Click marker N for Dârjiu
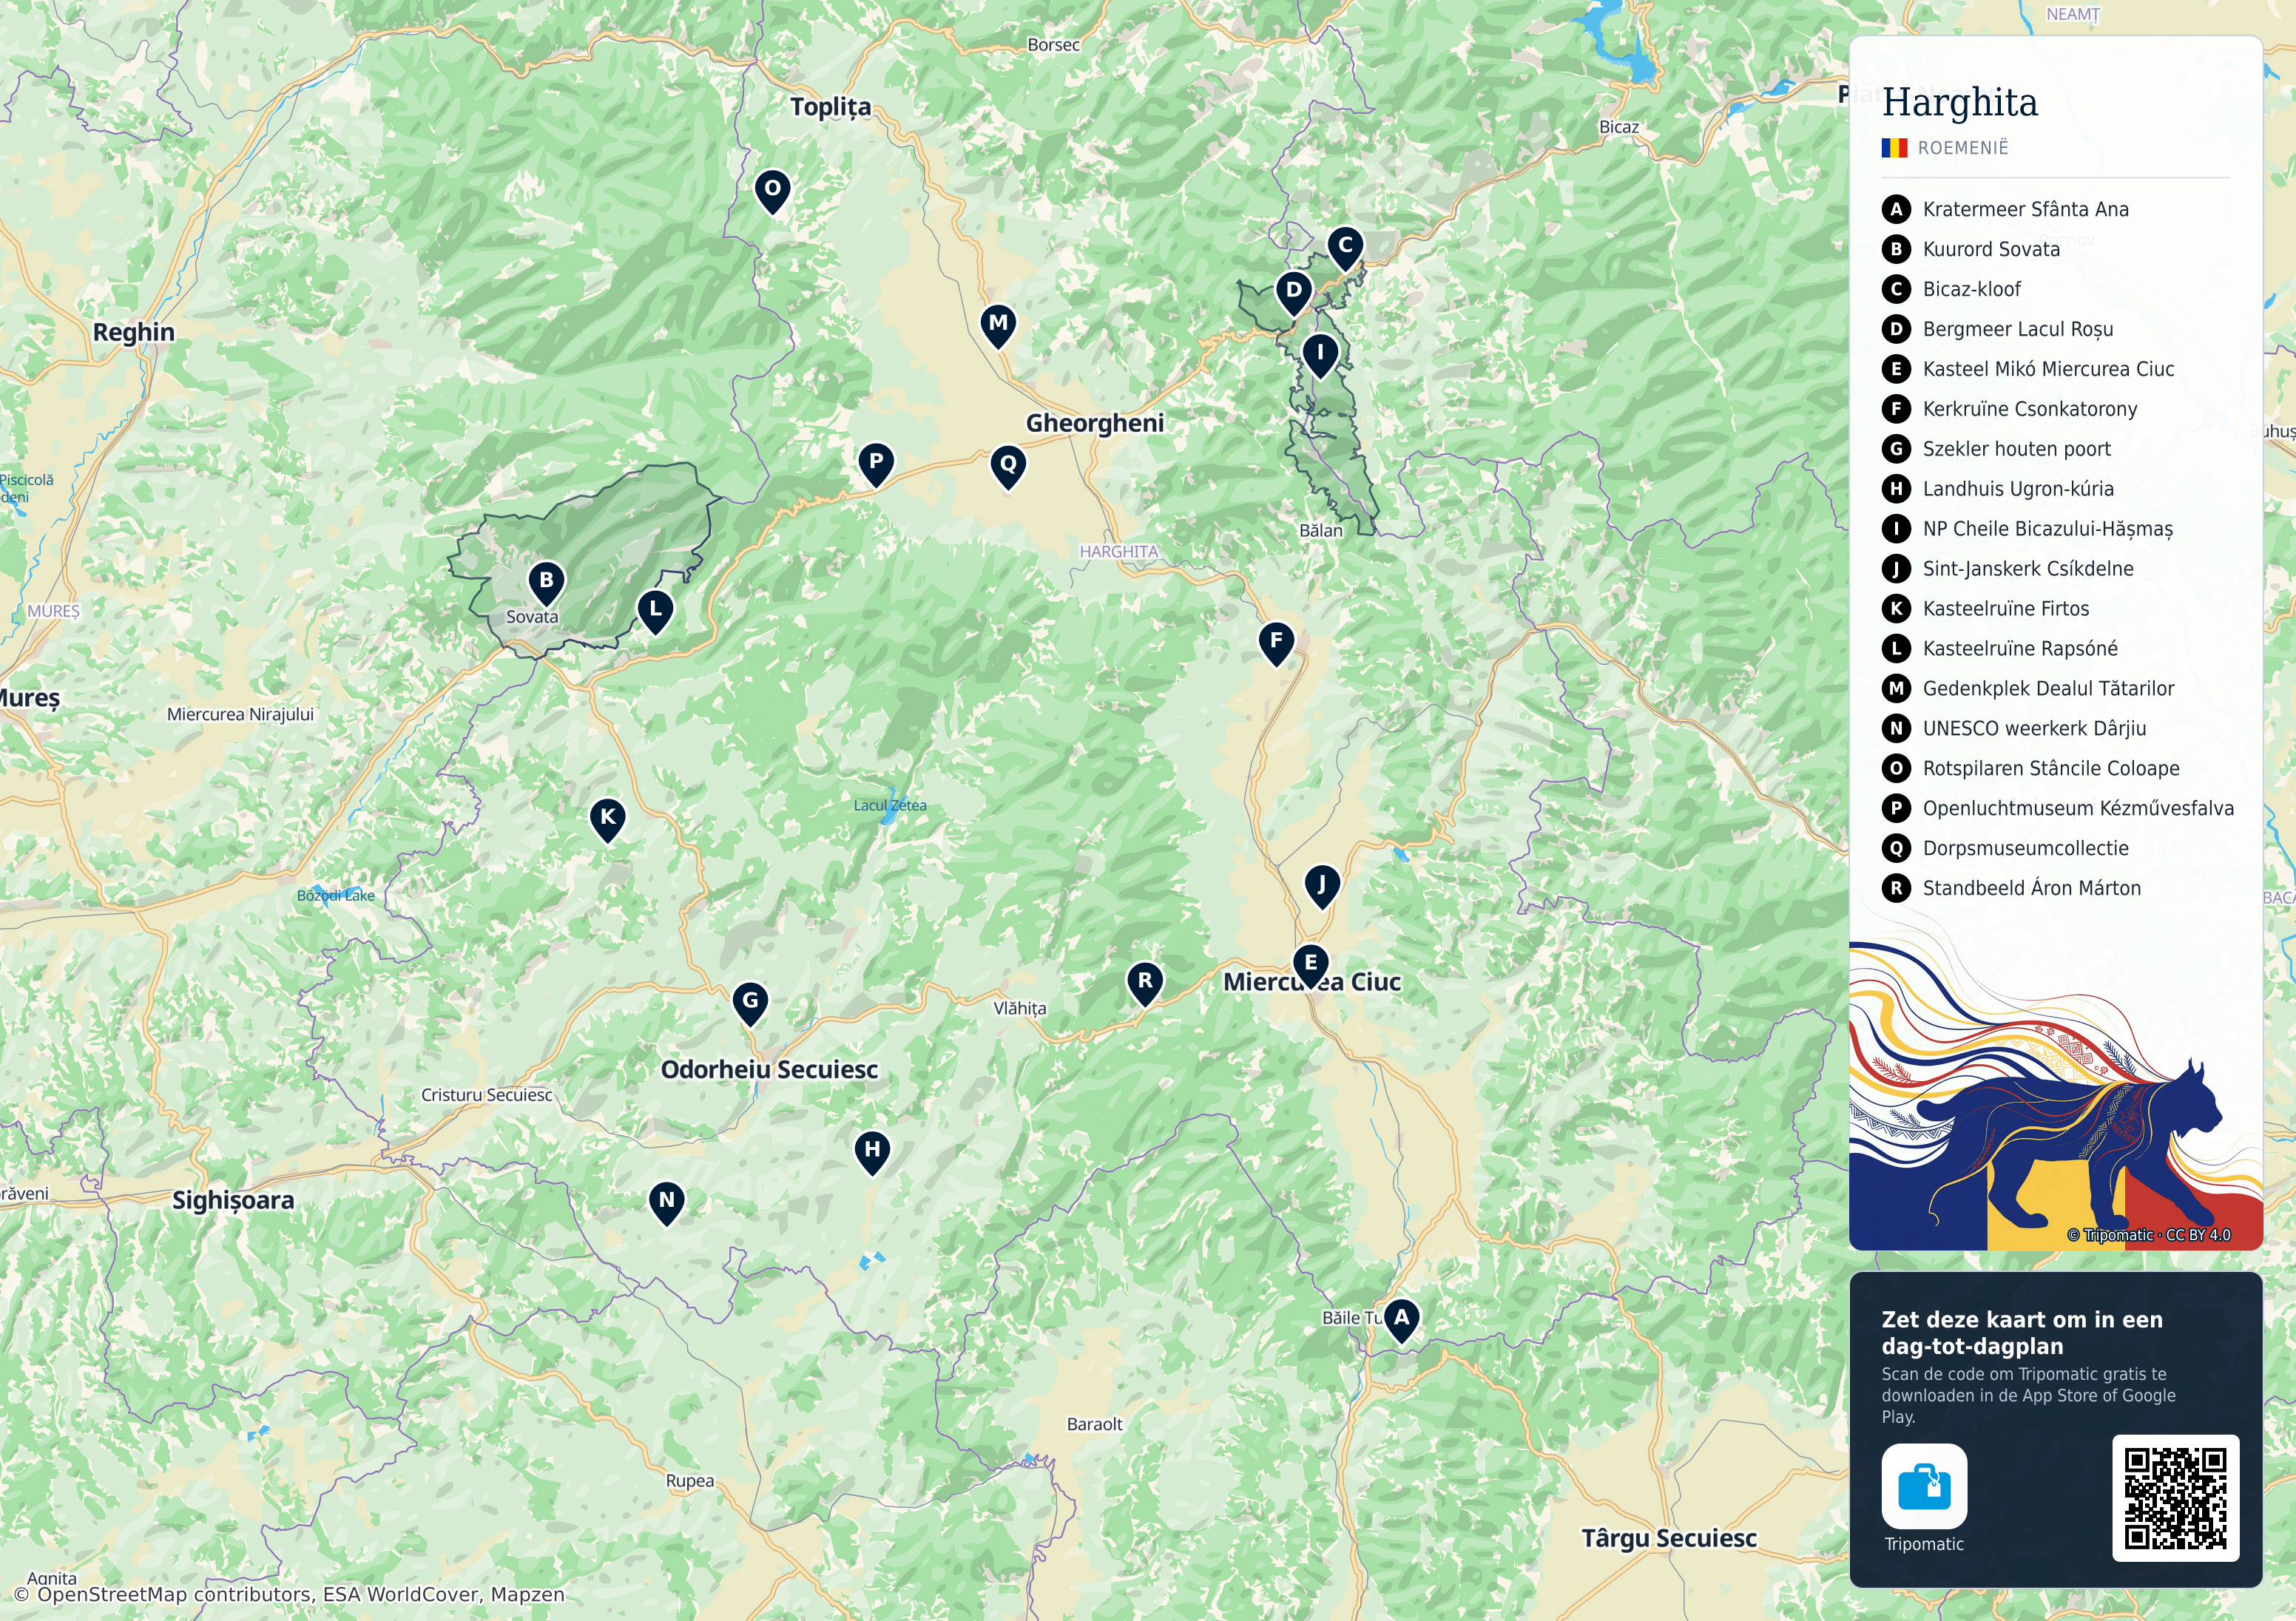Viewport: 2296px width, 1621px height. click(x=666, y=1203)
